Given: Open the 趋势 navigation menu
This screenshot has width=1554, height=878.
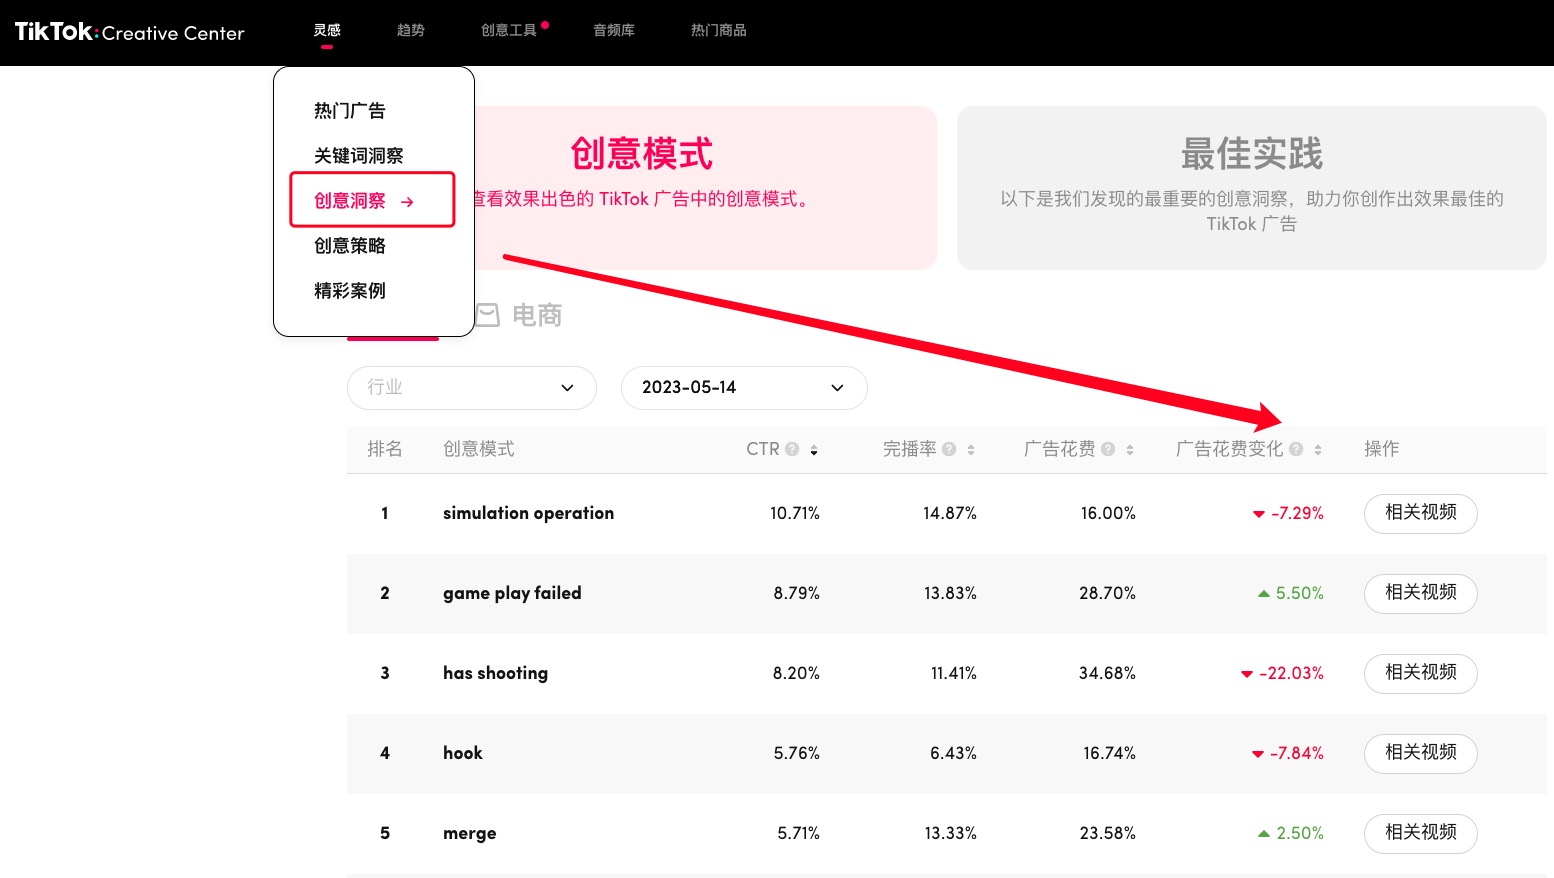Looking at the screenshot, I should 410,30.
